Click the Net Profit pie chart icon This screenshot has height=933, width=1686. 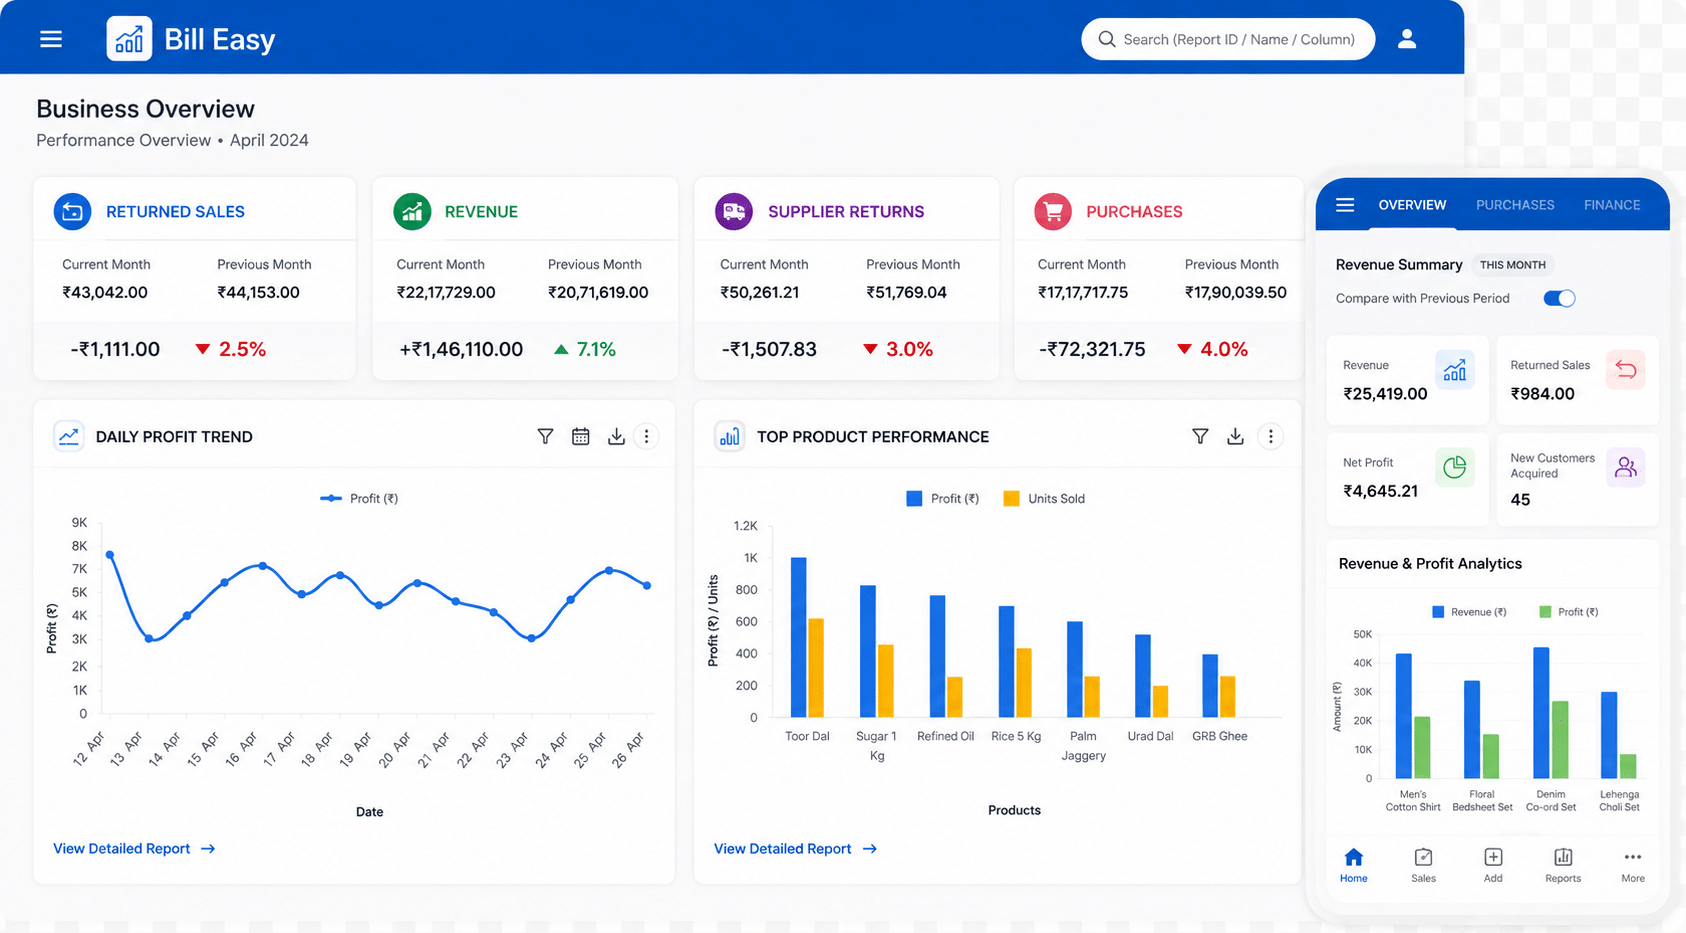[1455, 467]
